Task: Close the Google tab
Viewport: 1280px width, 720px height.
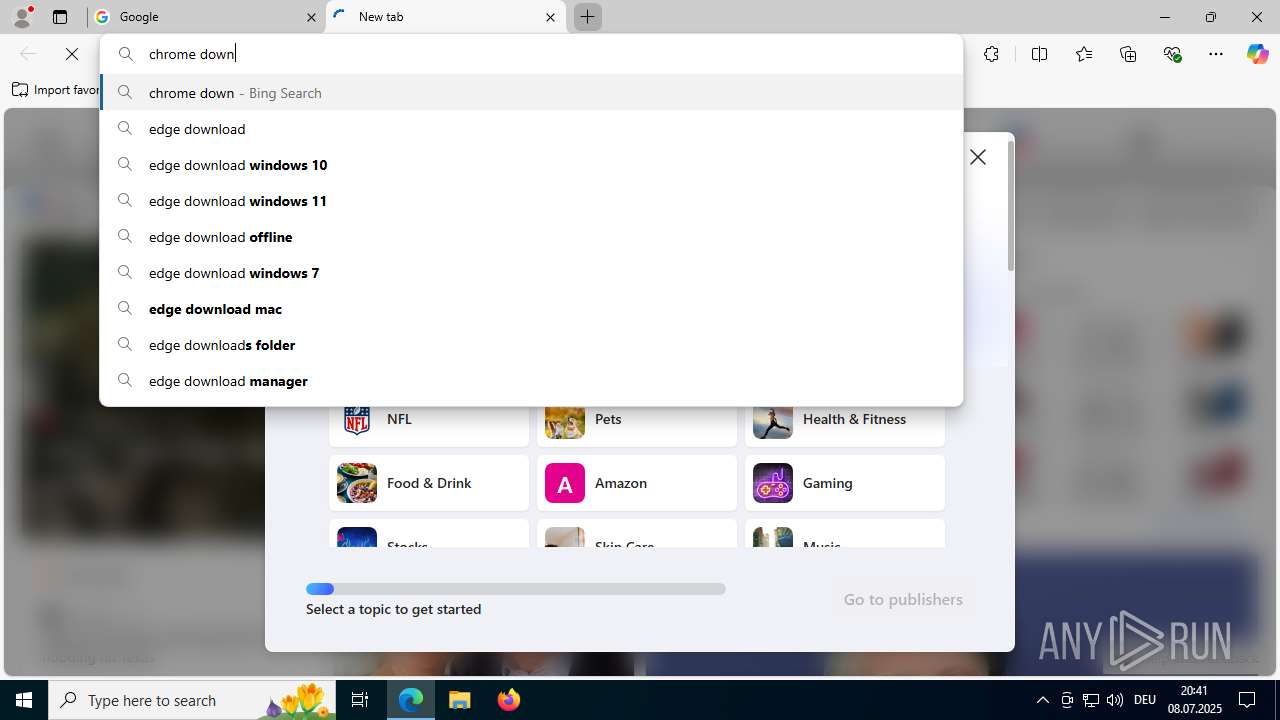Action: pyautogui.click(x=311, y=17)
